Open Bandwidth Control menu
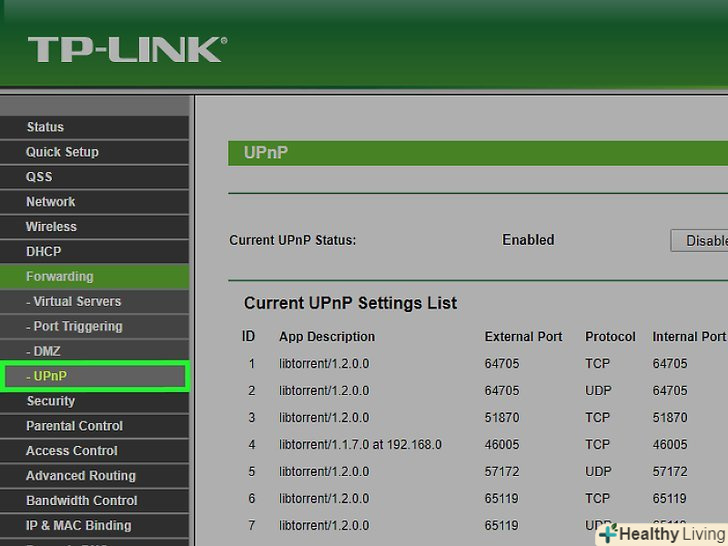The image size is (728, 546). (94, 501)
